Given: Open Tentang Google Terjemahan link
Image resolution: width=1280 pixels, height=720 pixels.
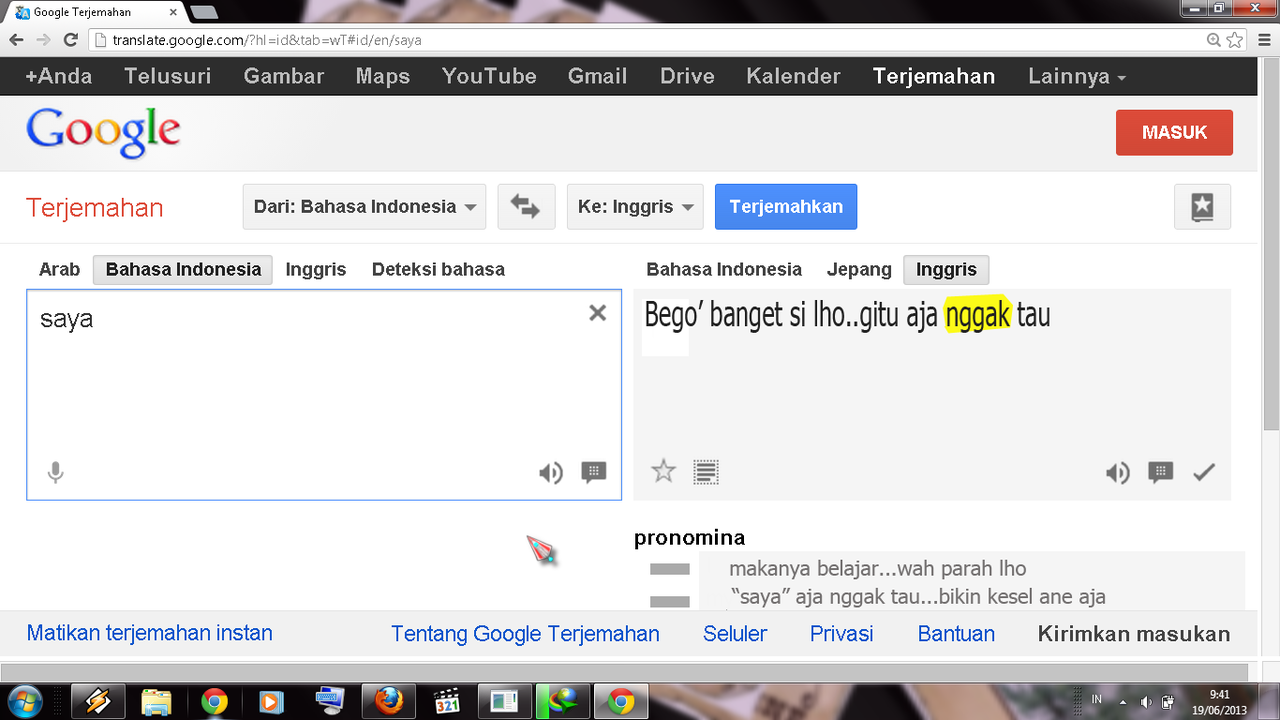Looking at the screenshot, I should pos(525,633).
